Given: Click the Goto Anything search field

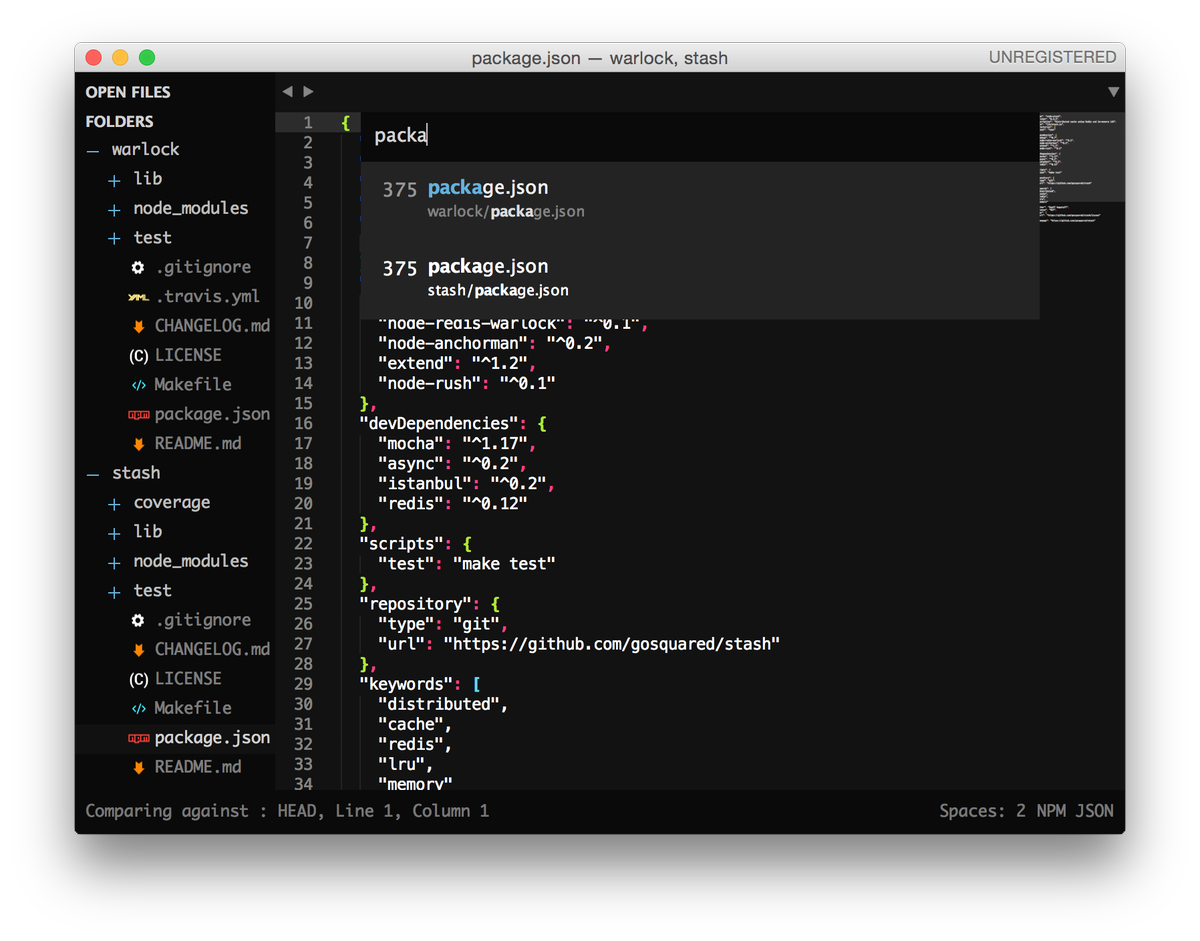Looking at the screenshot, I should pyautogui.click(x=699, y=136).
